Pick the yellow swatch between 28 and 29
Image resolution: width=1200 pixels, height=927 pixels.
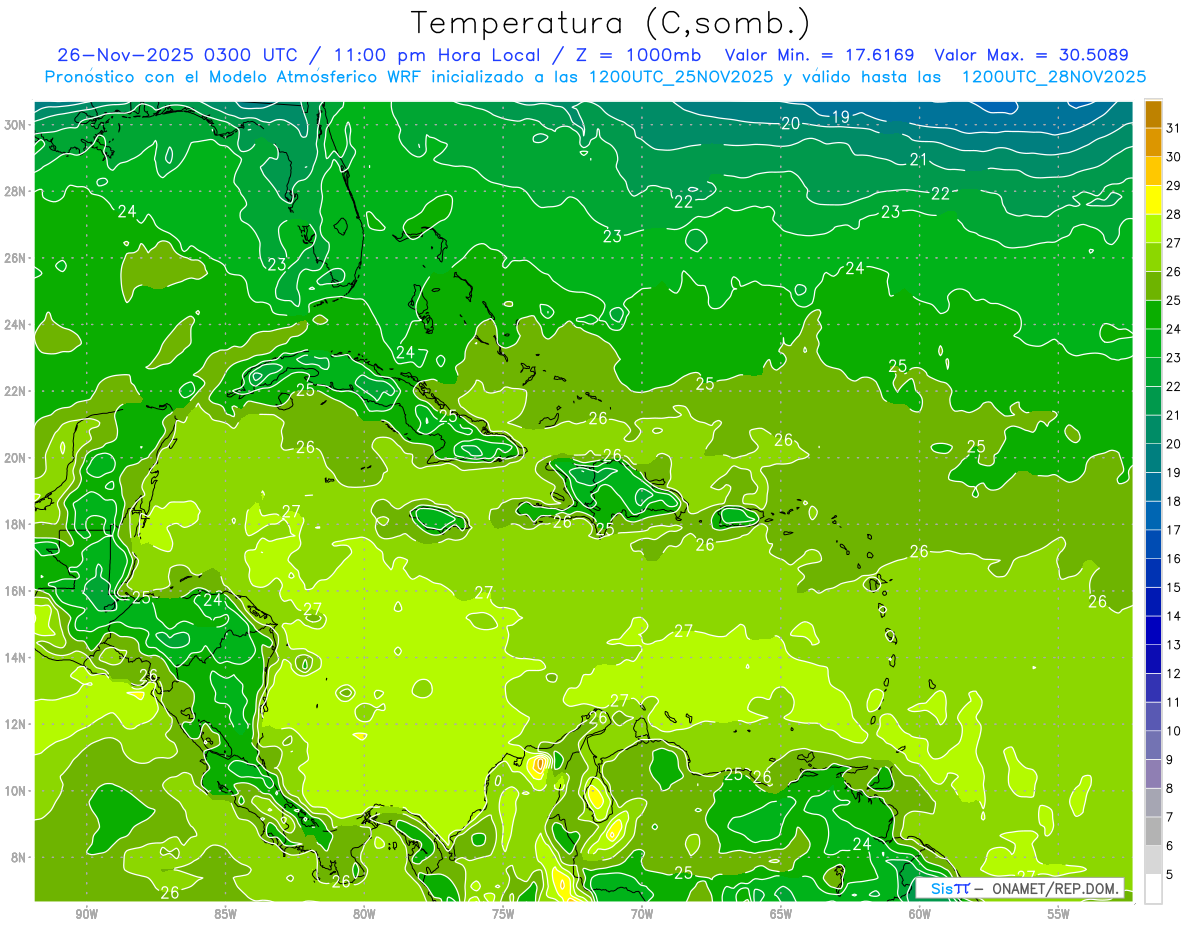click(1153, 200)
